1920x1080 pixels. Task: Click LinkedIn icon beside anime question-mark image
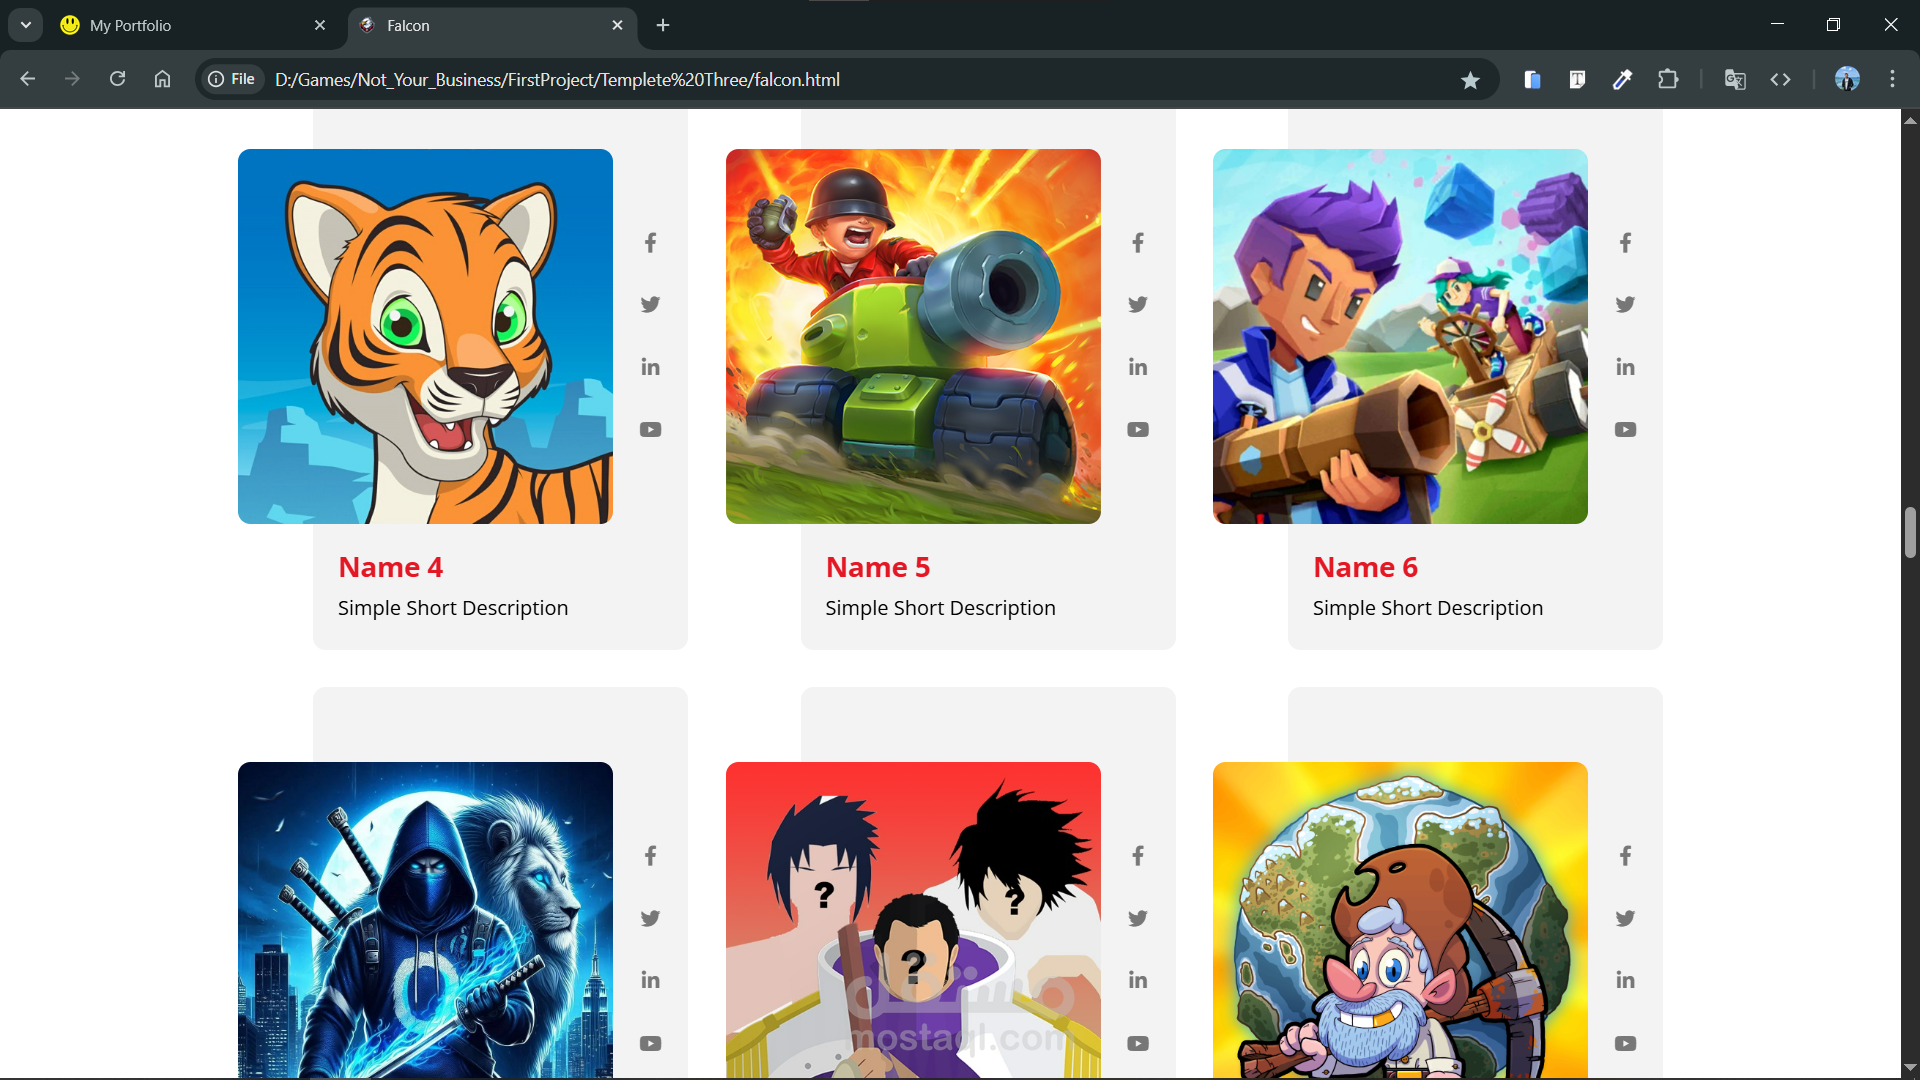(1138, 981)
